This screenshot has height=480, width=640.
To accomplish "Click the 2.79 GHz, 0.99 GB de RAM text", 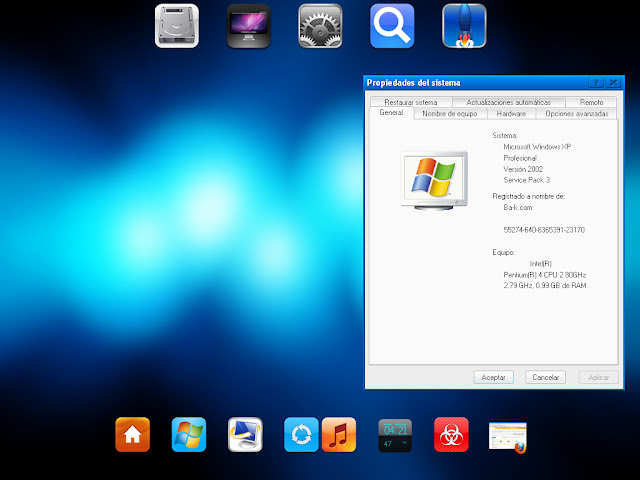I will 545,285.
